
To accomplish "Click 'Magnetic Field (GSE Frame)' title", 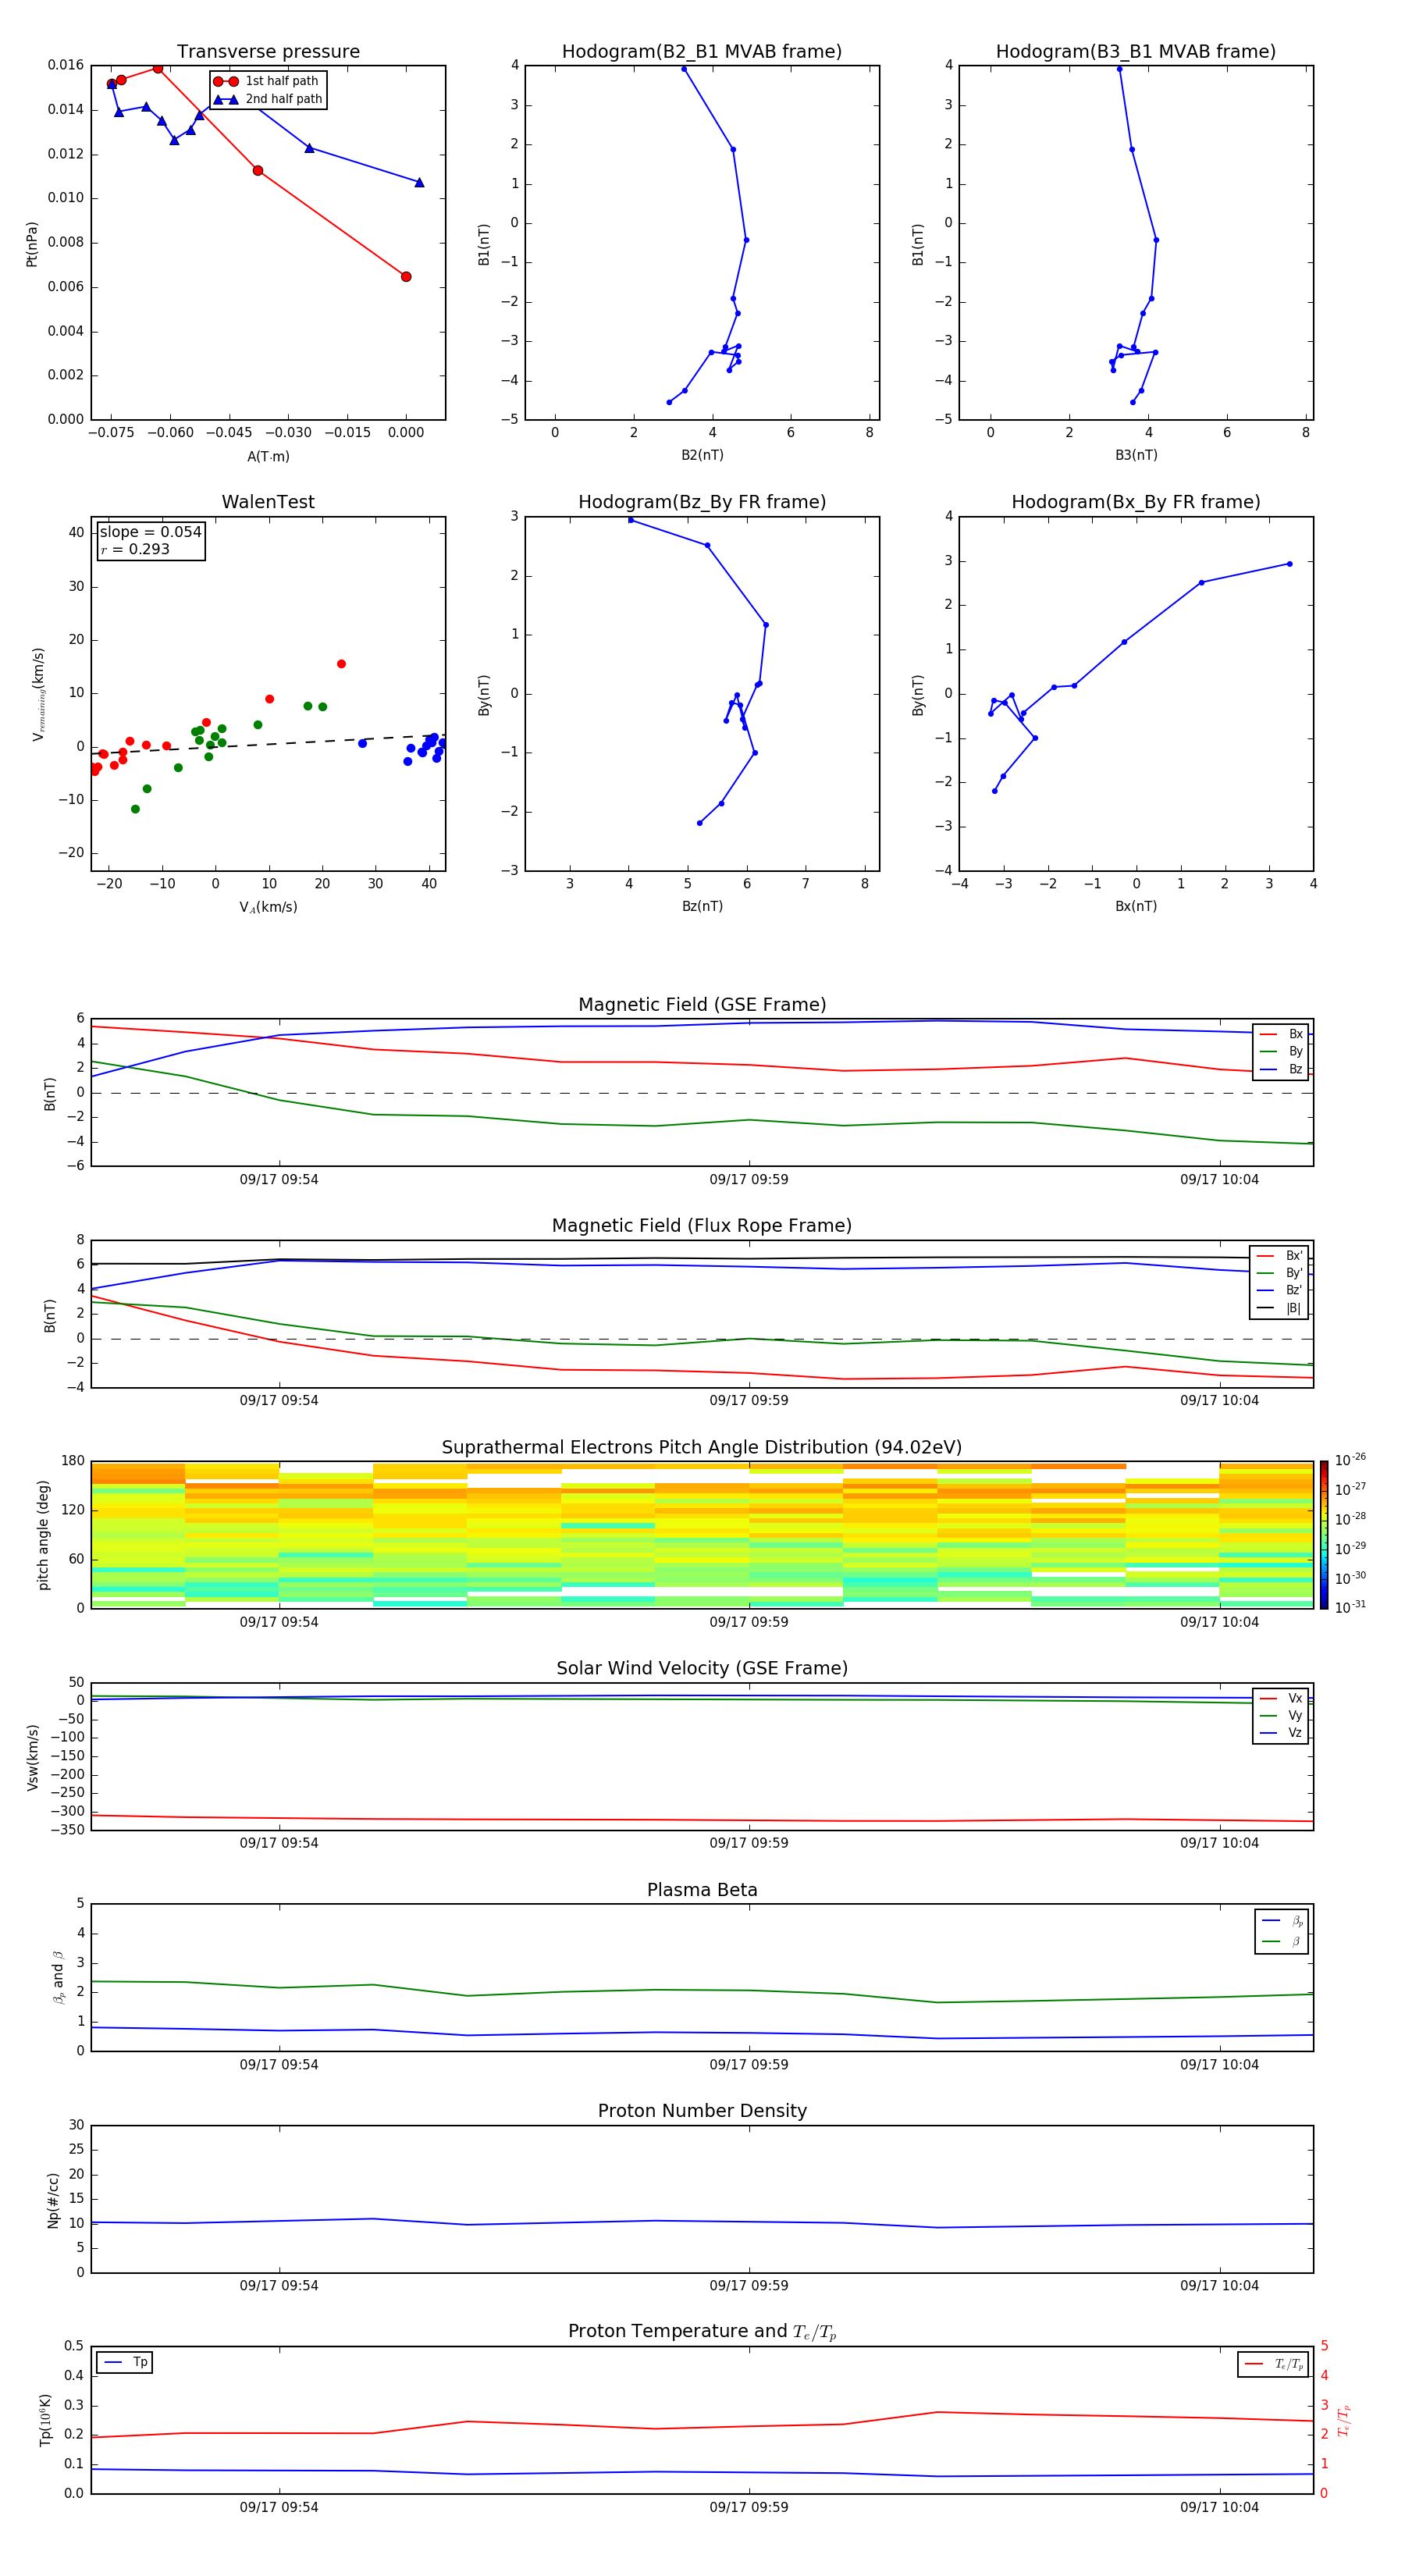I will 702,1005.
